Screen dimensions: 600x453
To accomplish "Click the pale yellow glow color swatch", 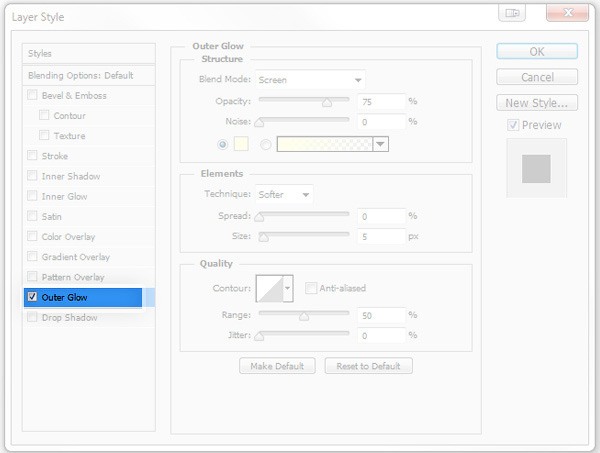I will 240,144.
